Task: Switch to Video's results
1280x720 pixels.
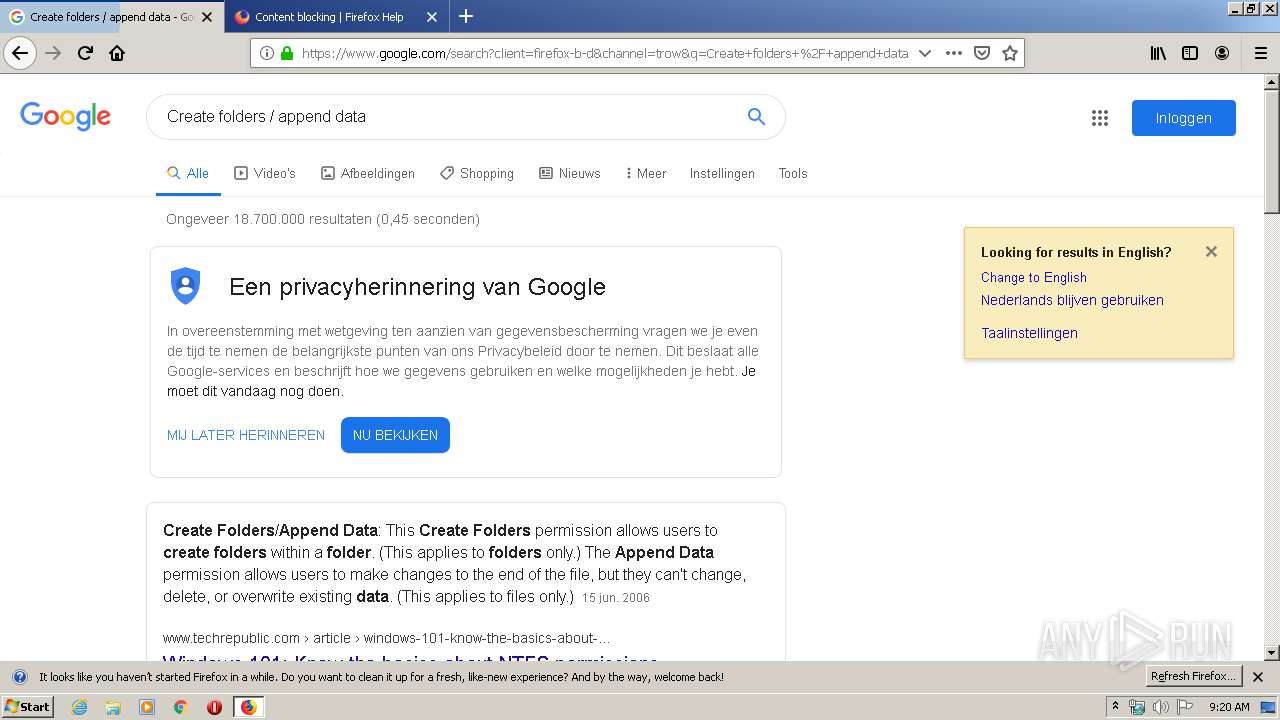Action: [x=265, y=173]
